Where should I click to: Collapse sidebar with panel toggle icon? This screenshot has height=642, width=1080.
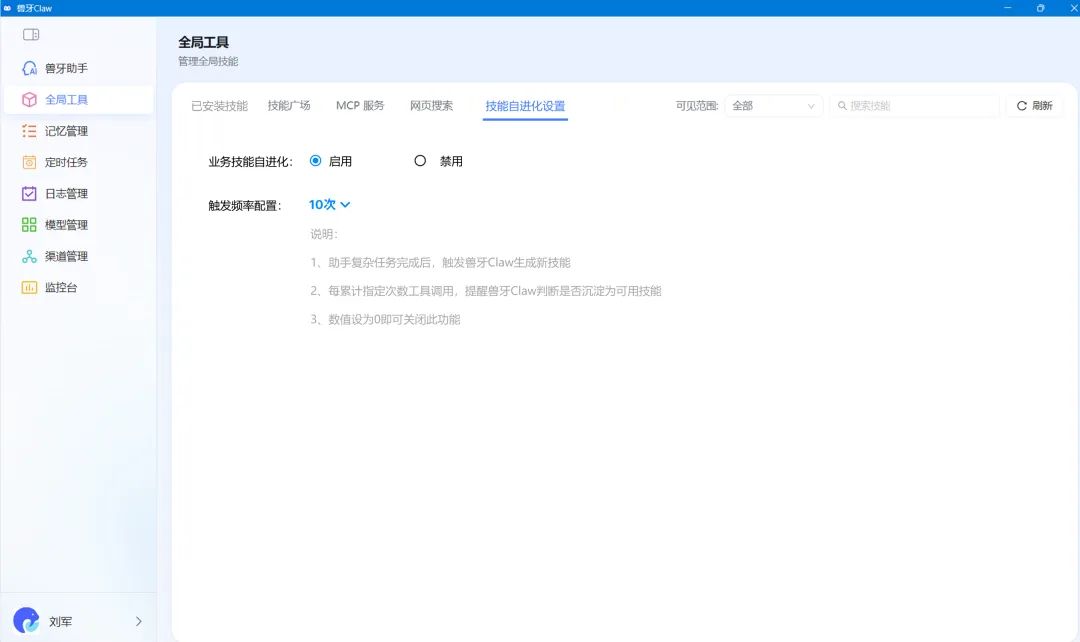point(31,34)
